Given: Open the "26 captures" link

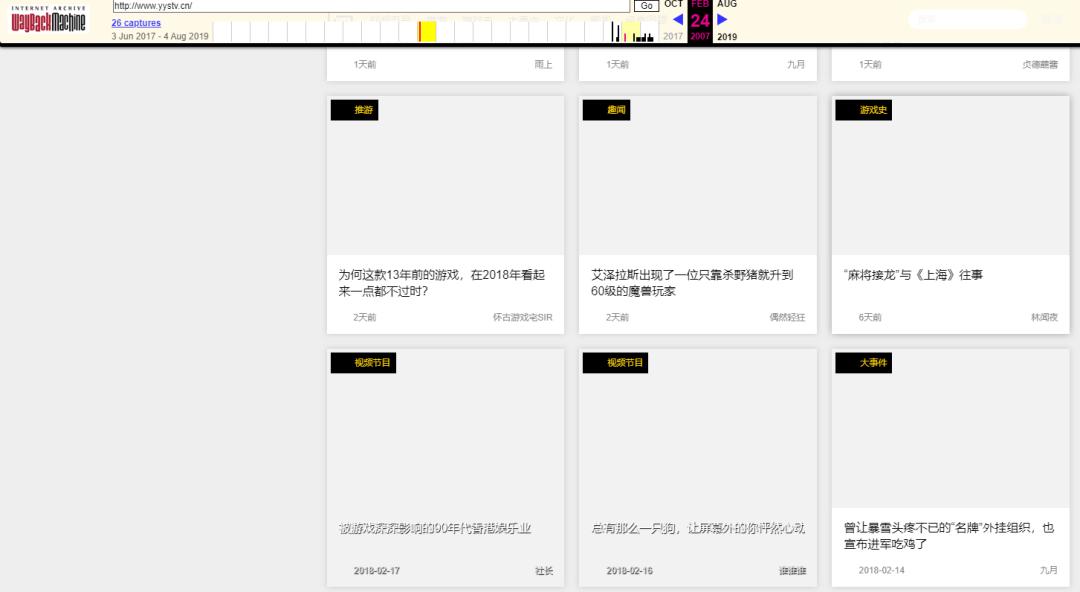Looking at the screenshot, I should (x=135, y=22).
